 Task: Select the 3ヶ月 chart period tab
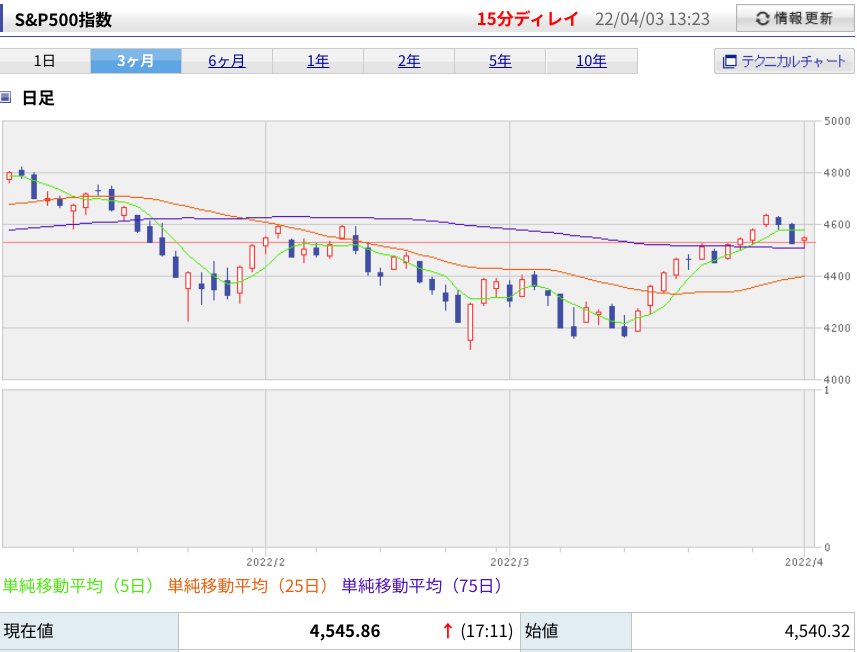click(136, 61)
